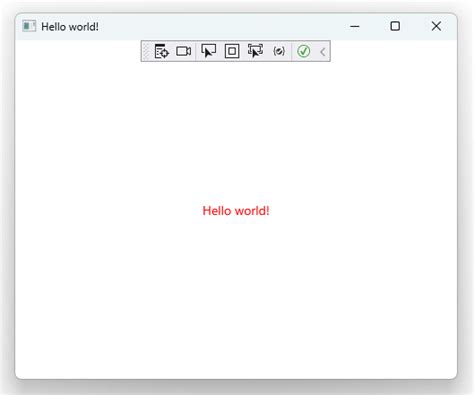
Task: Minimize the Hello world! window
Action: pyautogui.click(x=355, y=26)
